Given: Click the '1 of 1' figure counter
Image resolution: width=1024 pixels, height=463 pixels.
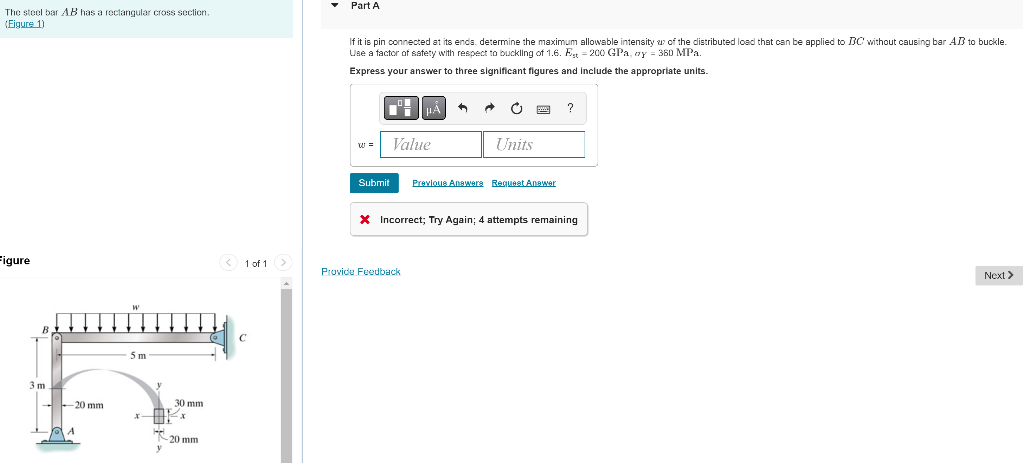Looking at the screenshot, I should coord(256,263).
